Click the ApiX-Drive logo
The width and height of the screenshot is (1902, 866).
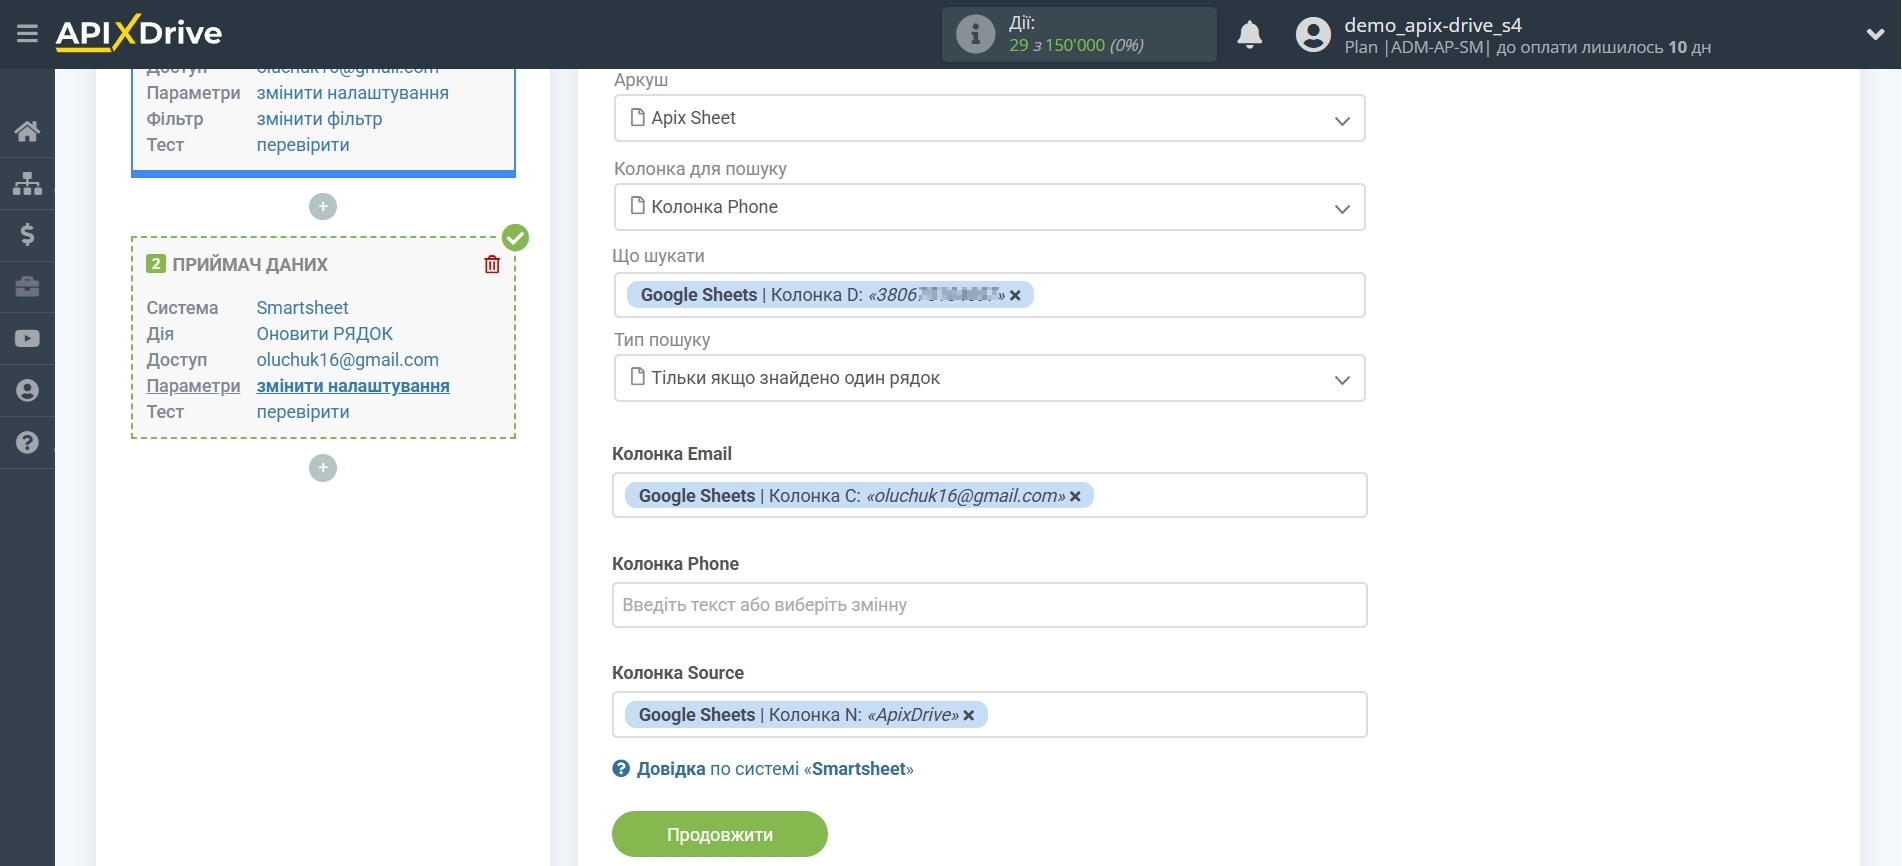[x=139, y=34]
